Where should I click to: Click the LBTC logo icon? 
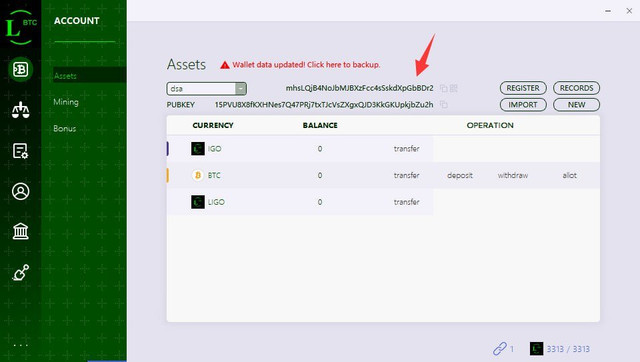point(20,27)
